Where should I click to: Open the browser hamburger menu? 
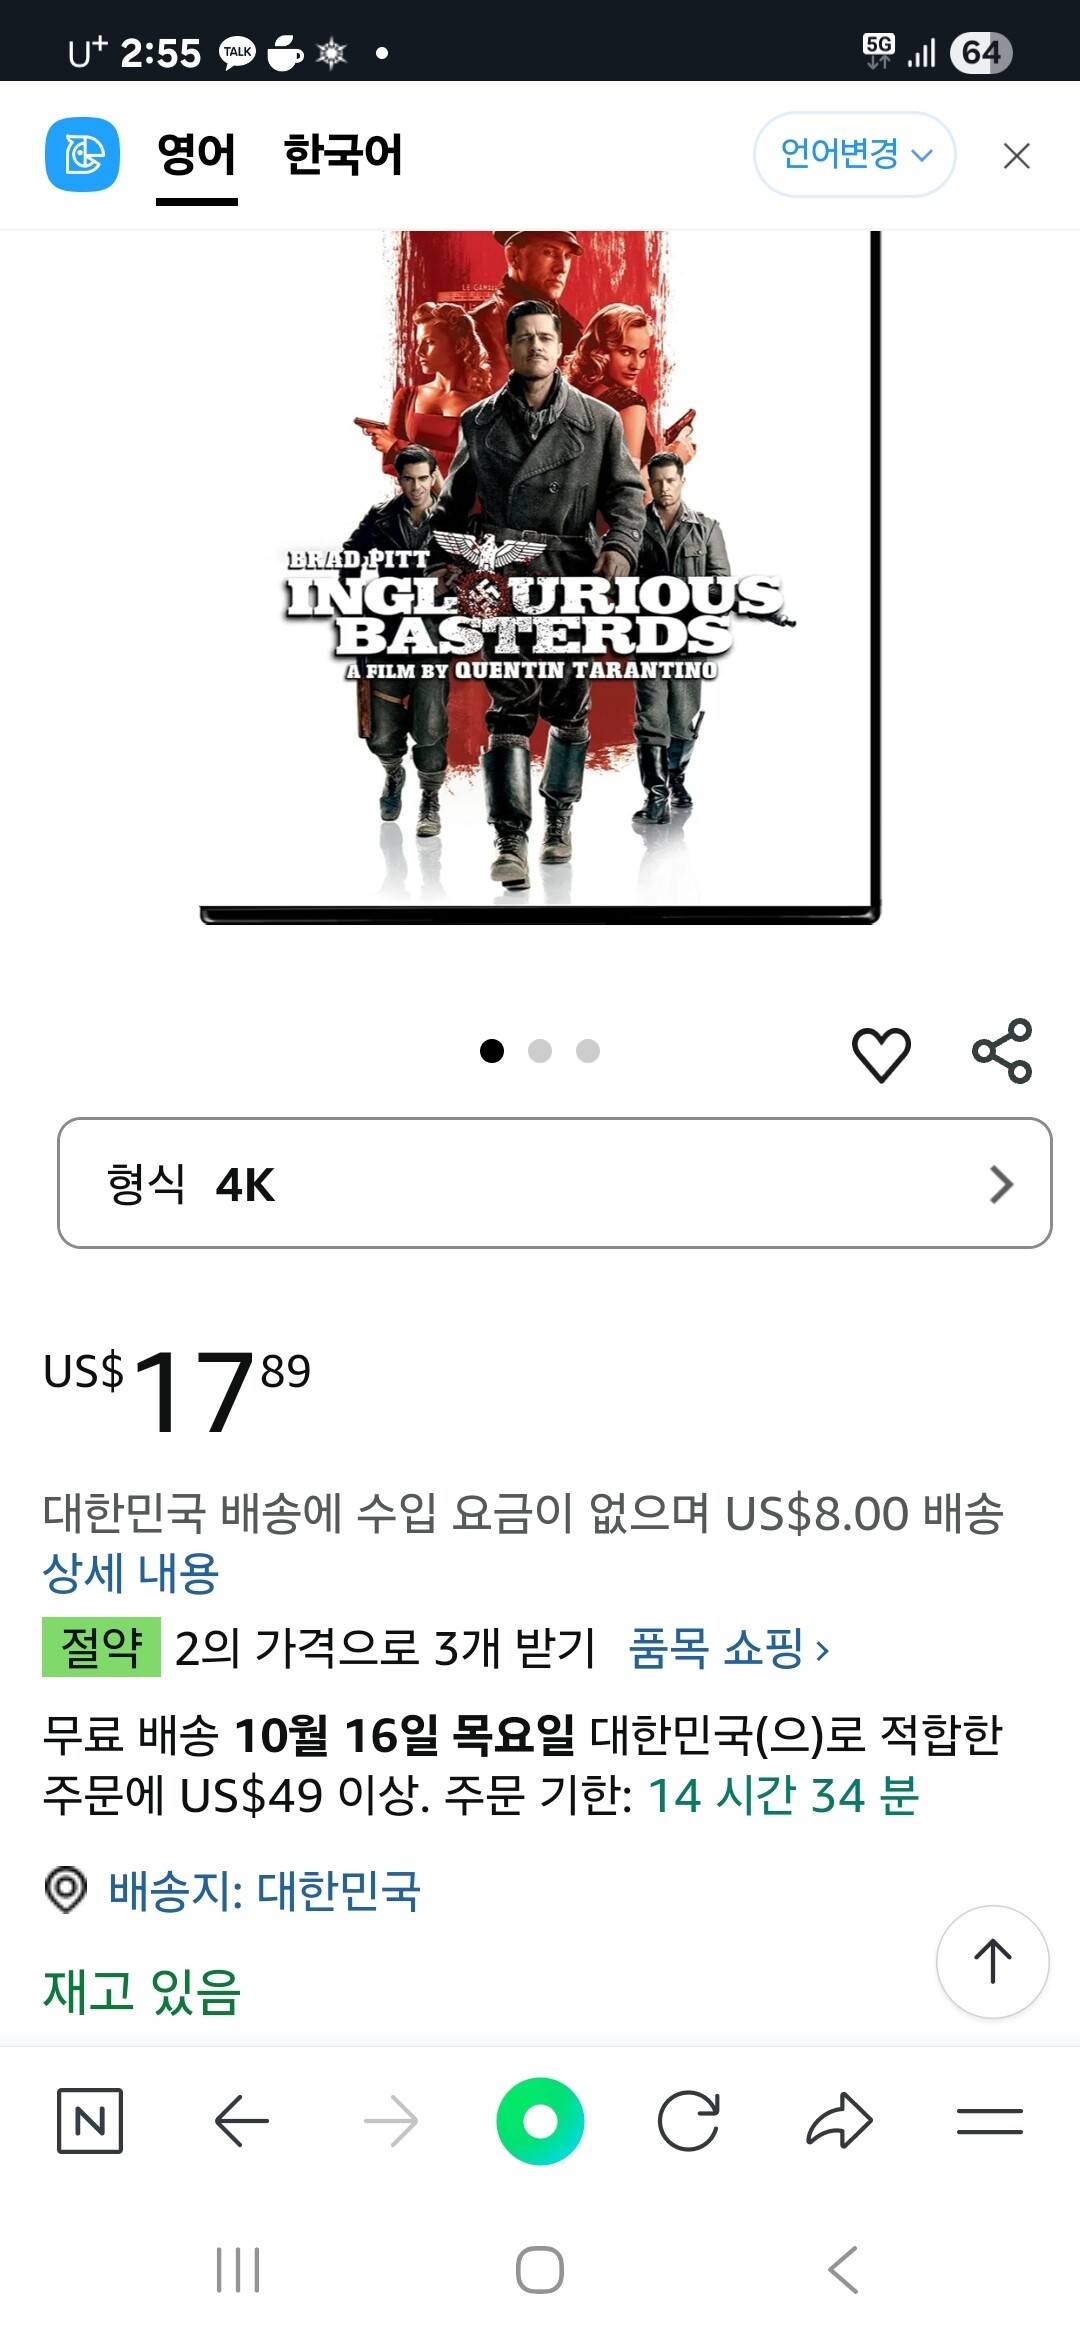(x=989, y=2120)
